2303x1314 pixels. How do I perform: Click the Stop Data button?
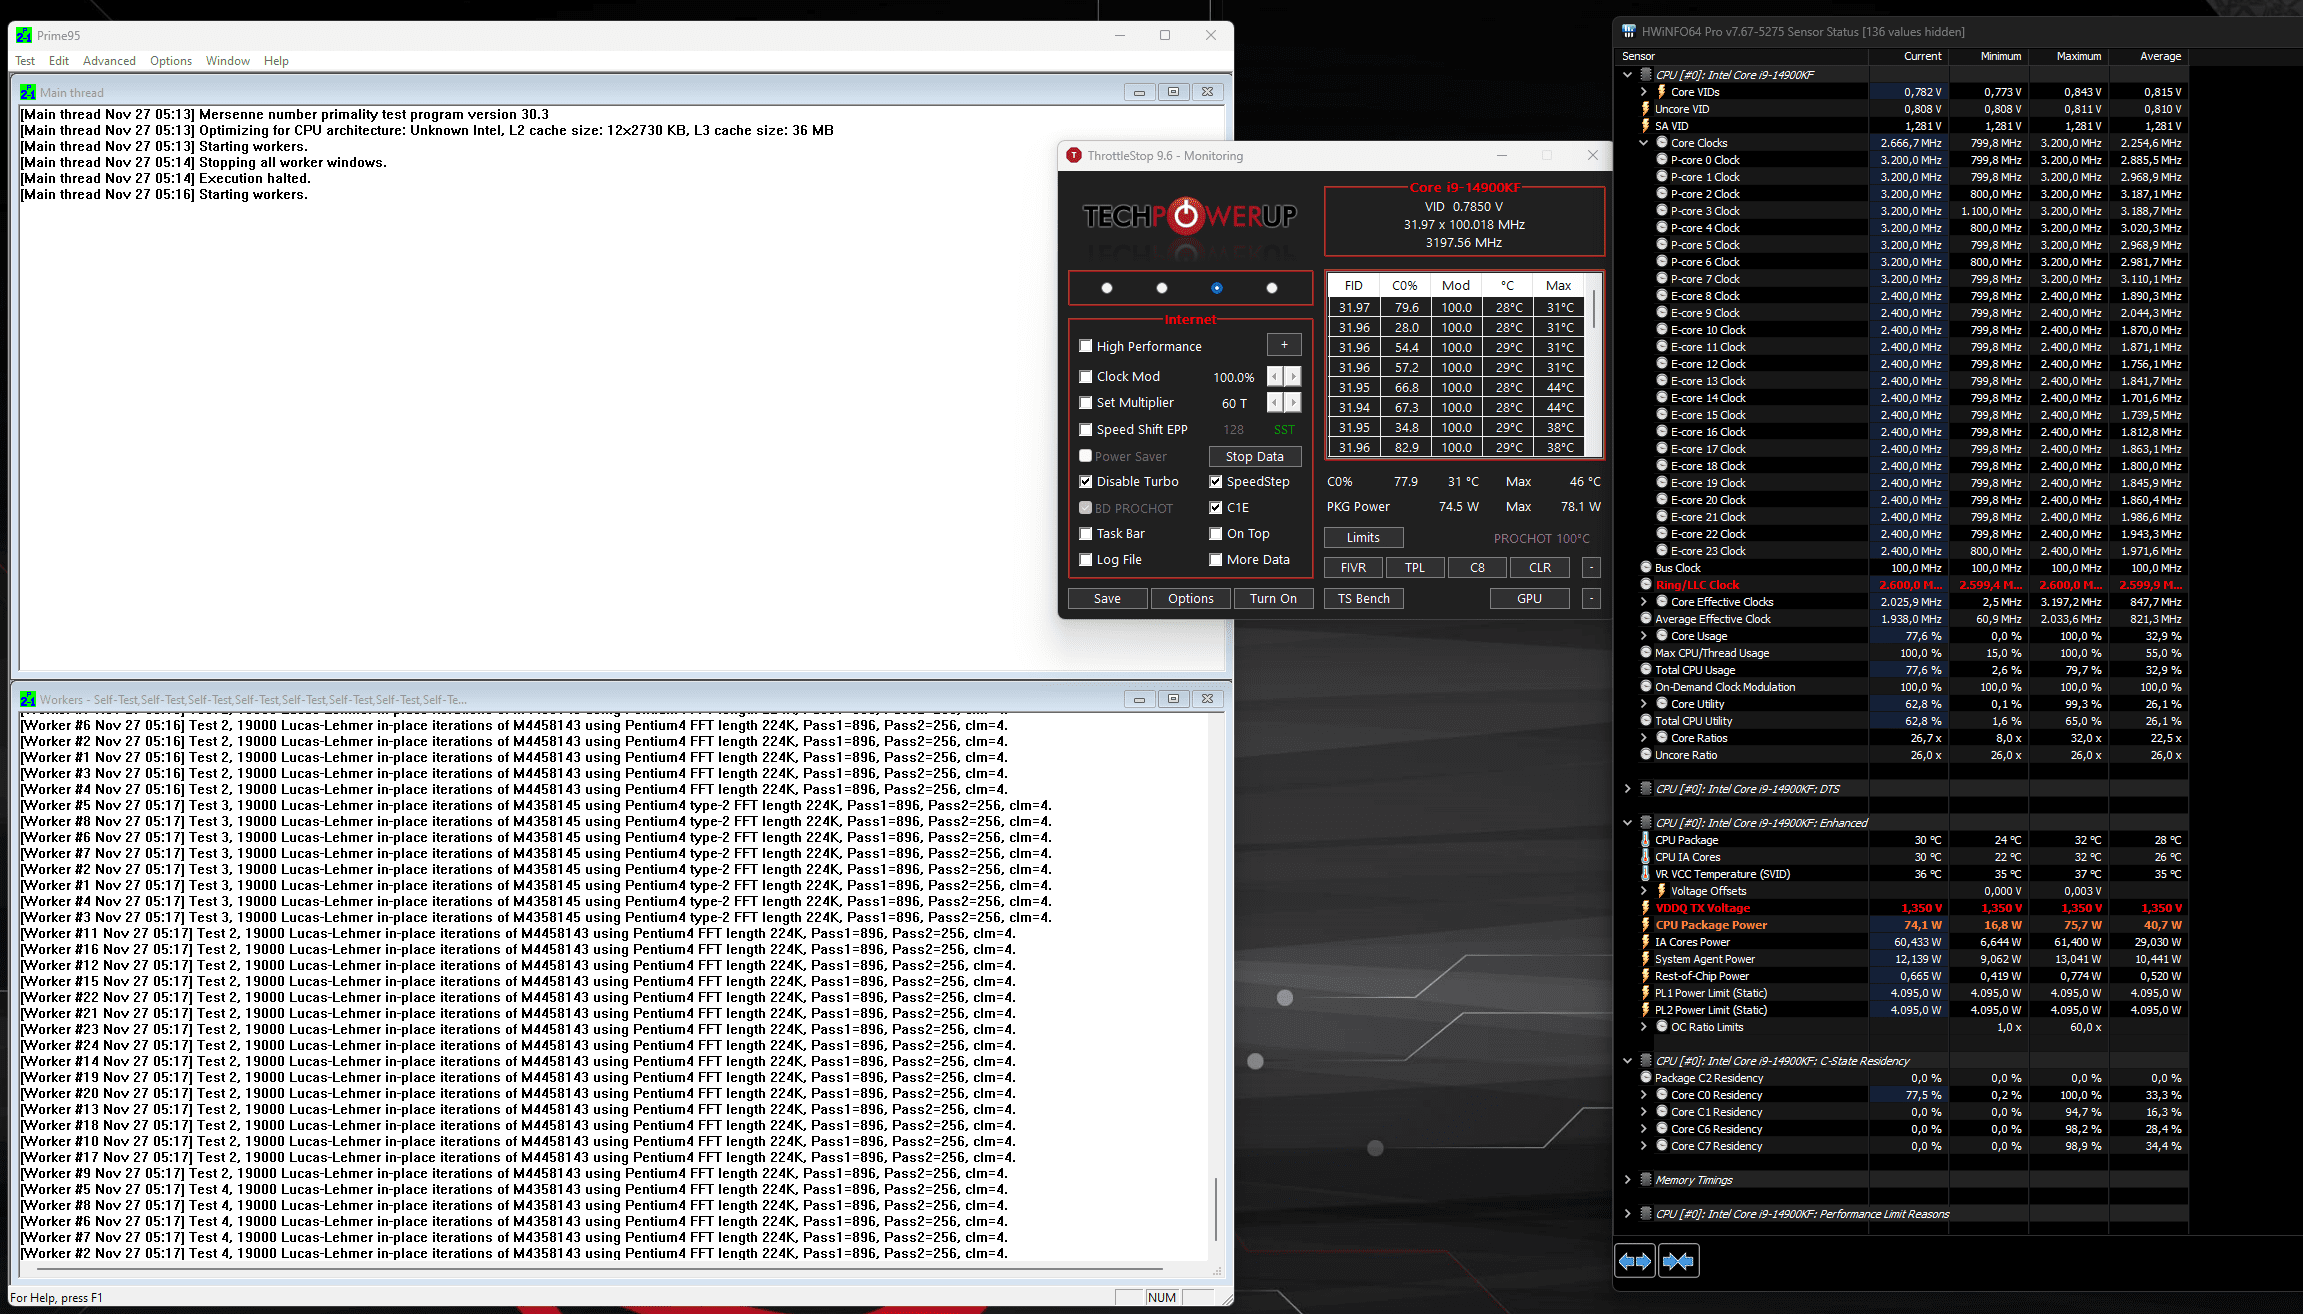tap(1255, 456)
